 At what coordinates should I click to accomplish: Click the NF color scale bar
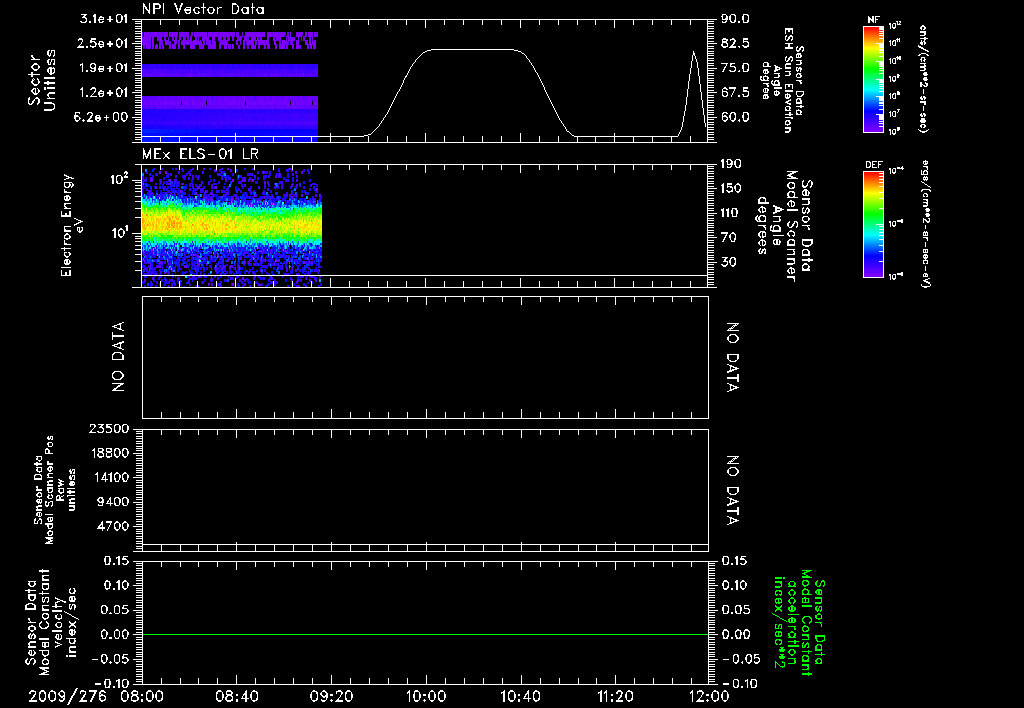[x=873, y=78]
